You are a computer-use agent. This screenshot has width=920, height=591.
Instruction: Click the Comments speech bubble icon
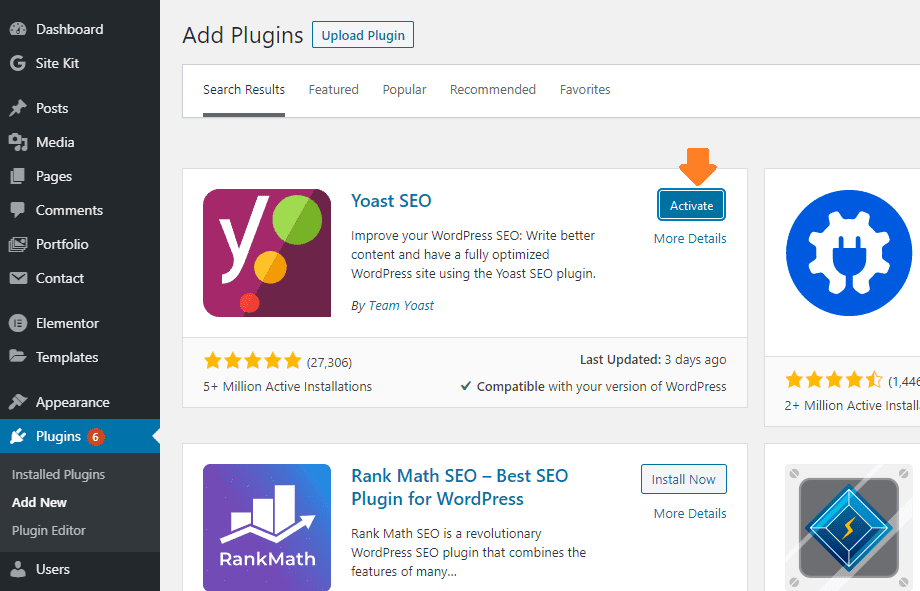click(17, 210)
